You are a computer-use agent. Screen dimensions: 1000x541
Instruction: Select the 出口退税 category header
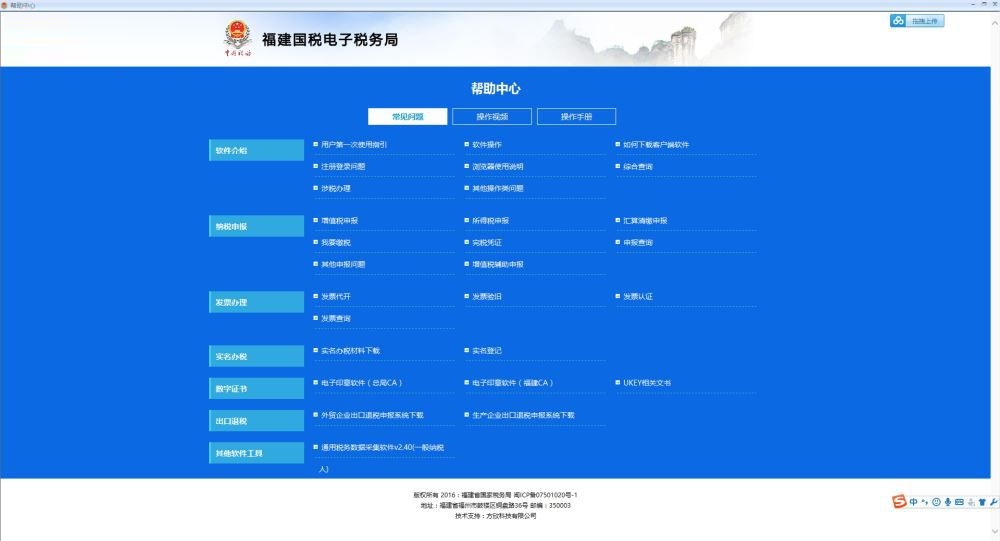256,421
